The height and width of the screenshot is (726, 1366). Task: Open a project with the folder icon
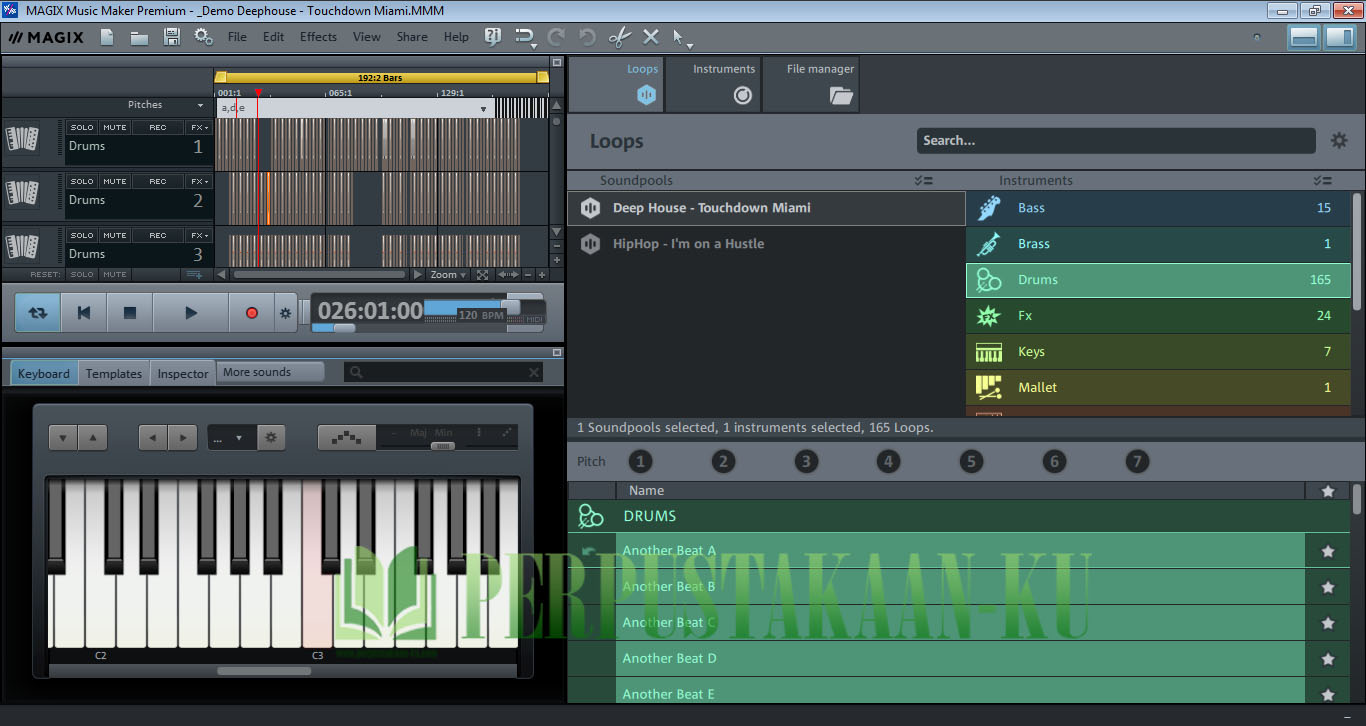click(139, 37)
